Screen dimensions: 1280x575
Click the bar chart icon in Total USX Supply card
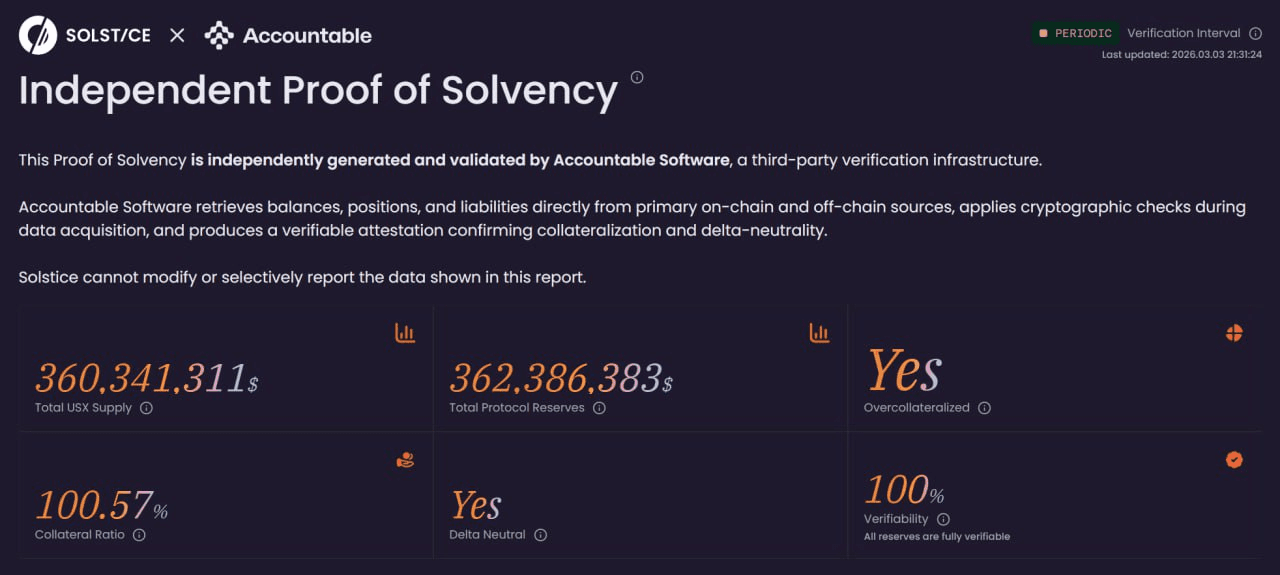coord(405,333)
